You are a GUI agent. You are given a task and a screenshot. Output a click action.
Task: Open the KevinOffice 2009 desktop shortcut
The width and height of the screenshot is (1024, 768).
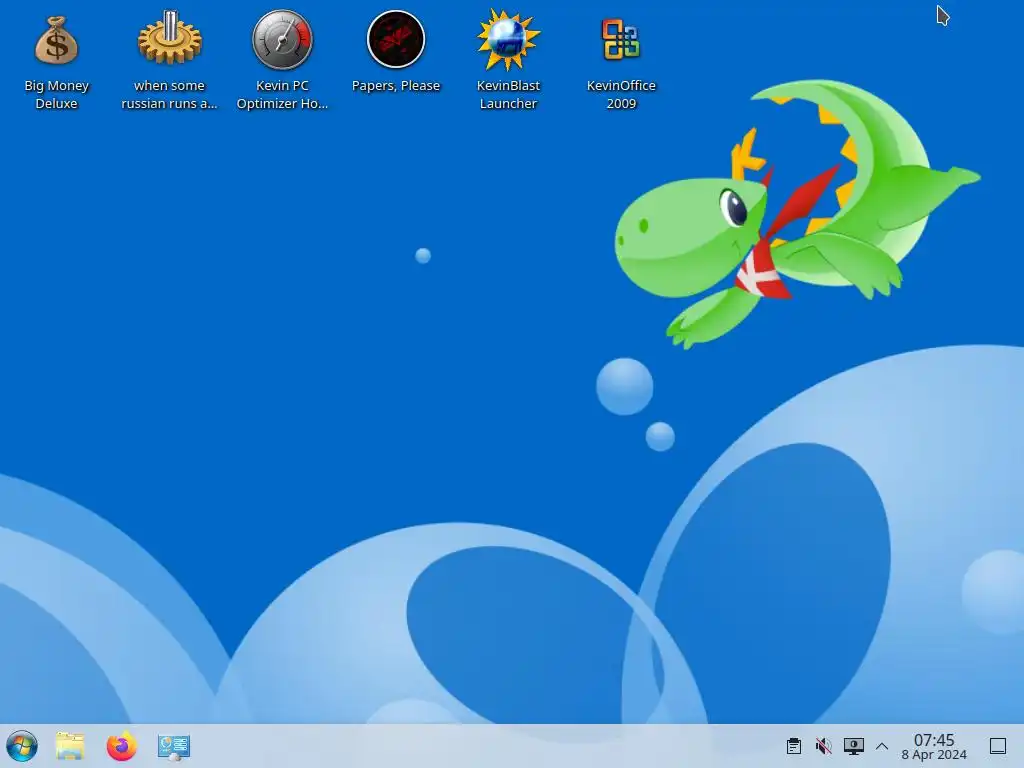pyautogui.click(x=620, y=39)
